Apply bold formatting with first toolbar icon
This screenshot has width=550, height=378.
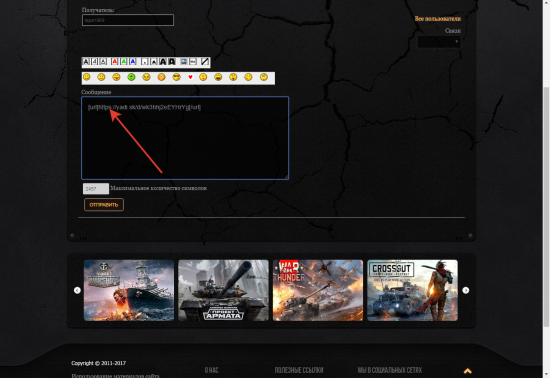(86, 62)
